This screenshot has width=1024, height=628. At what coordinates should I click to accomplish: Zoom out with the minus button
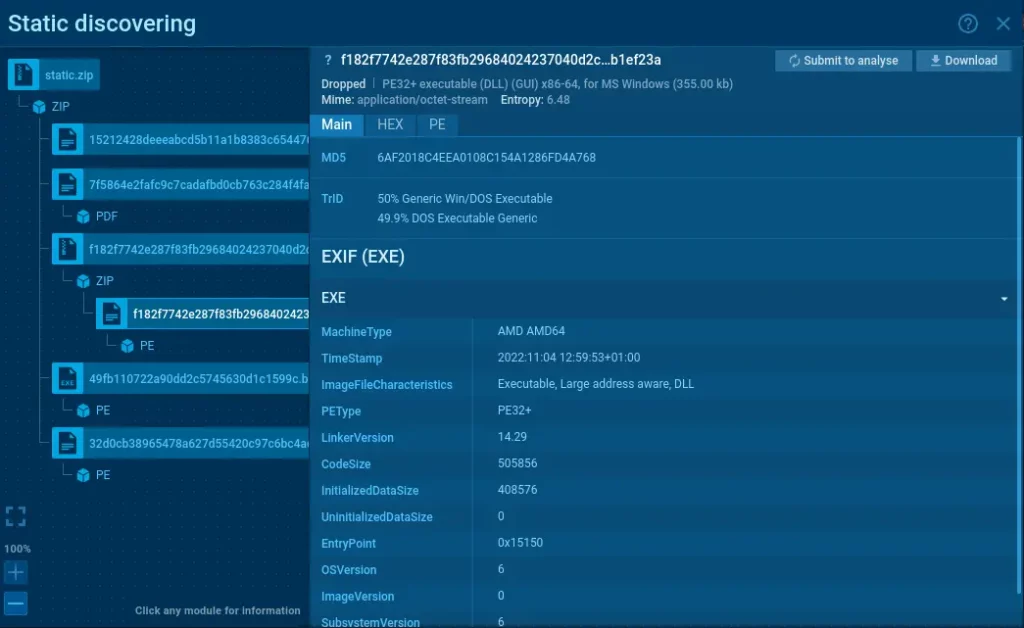(x=15, y=603)
